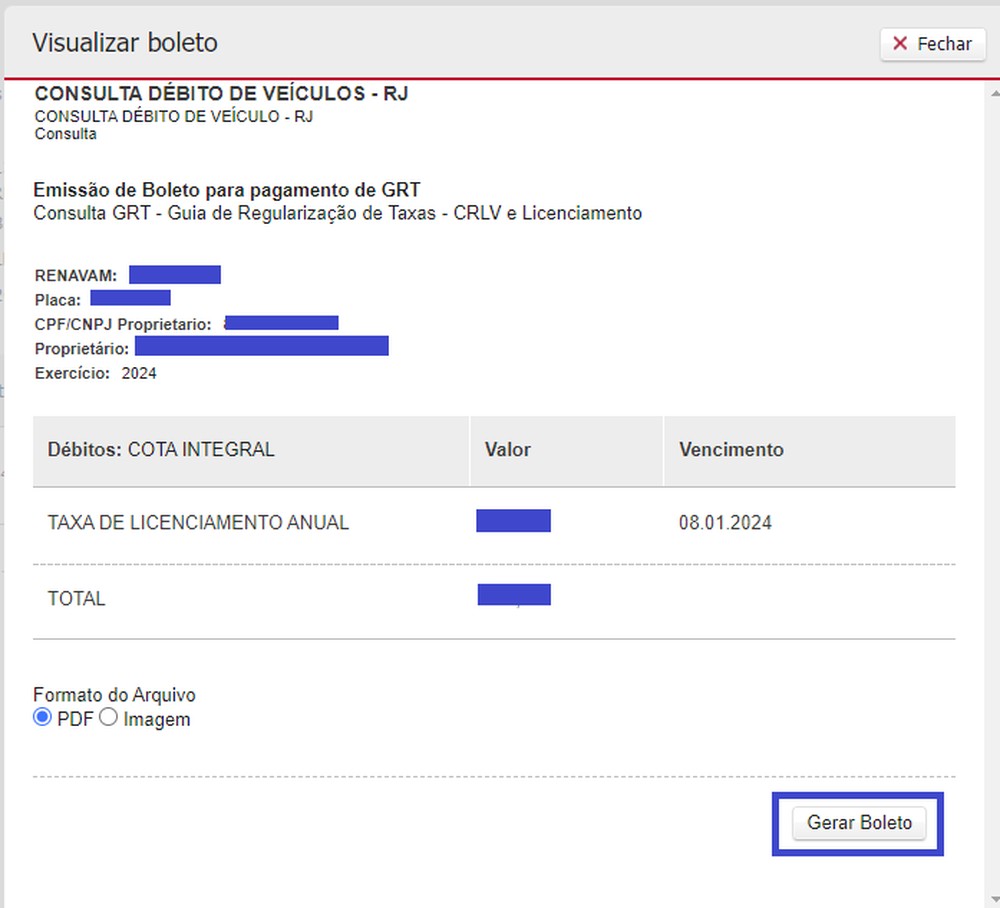The height and width of the screenshot is (908, 1000).
Task: Click the Exercício 2024 value
Action: point(139,374)
